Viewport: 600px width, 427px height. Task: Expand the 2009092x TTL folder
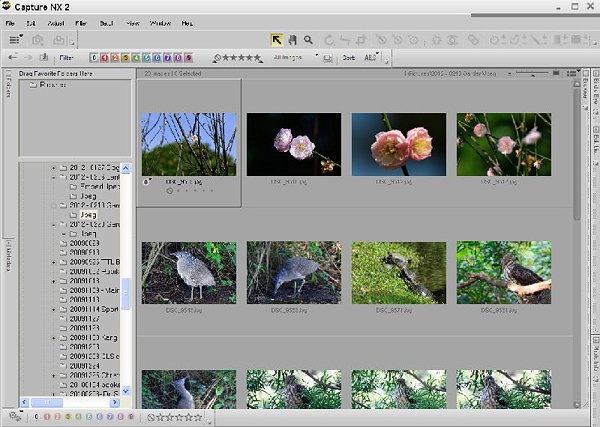[54, 262]
